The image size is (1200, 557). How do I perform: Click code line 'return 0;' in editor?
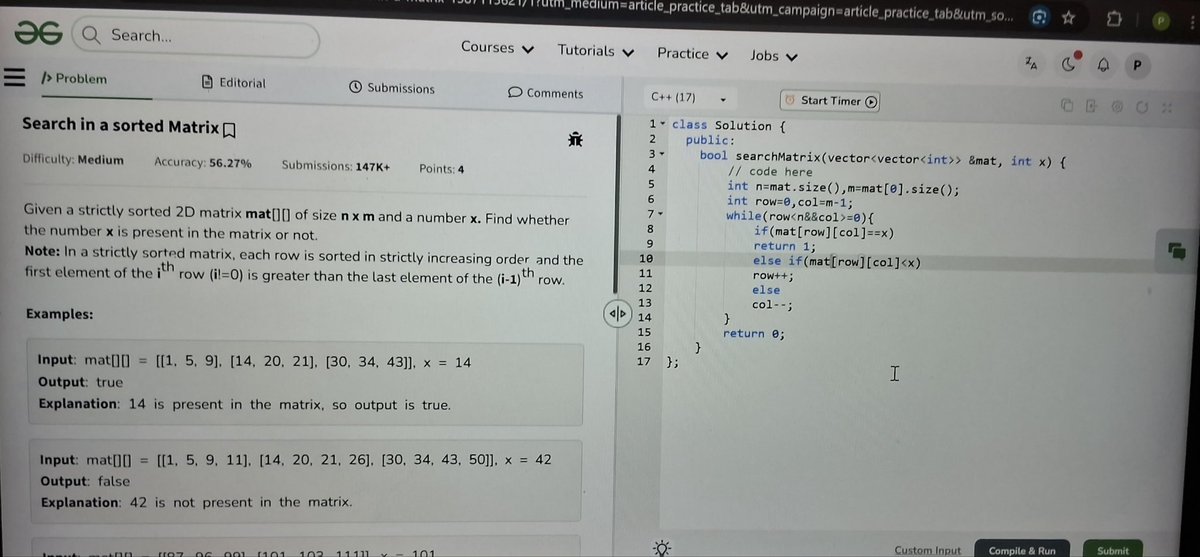pyautogui.click(x=754, y=334)
